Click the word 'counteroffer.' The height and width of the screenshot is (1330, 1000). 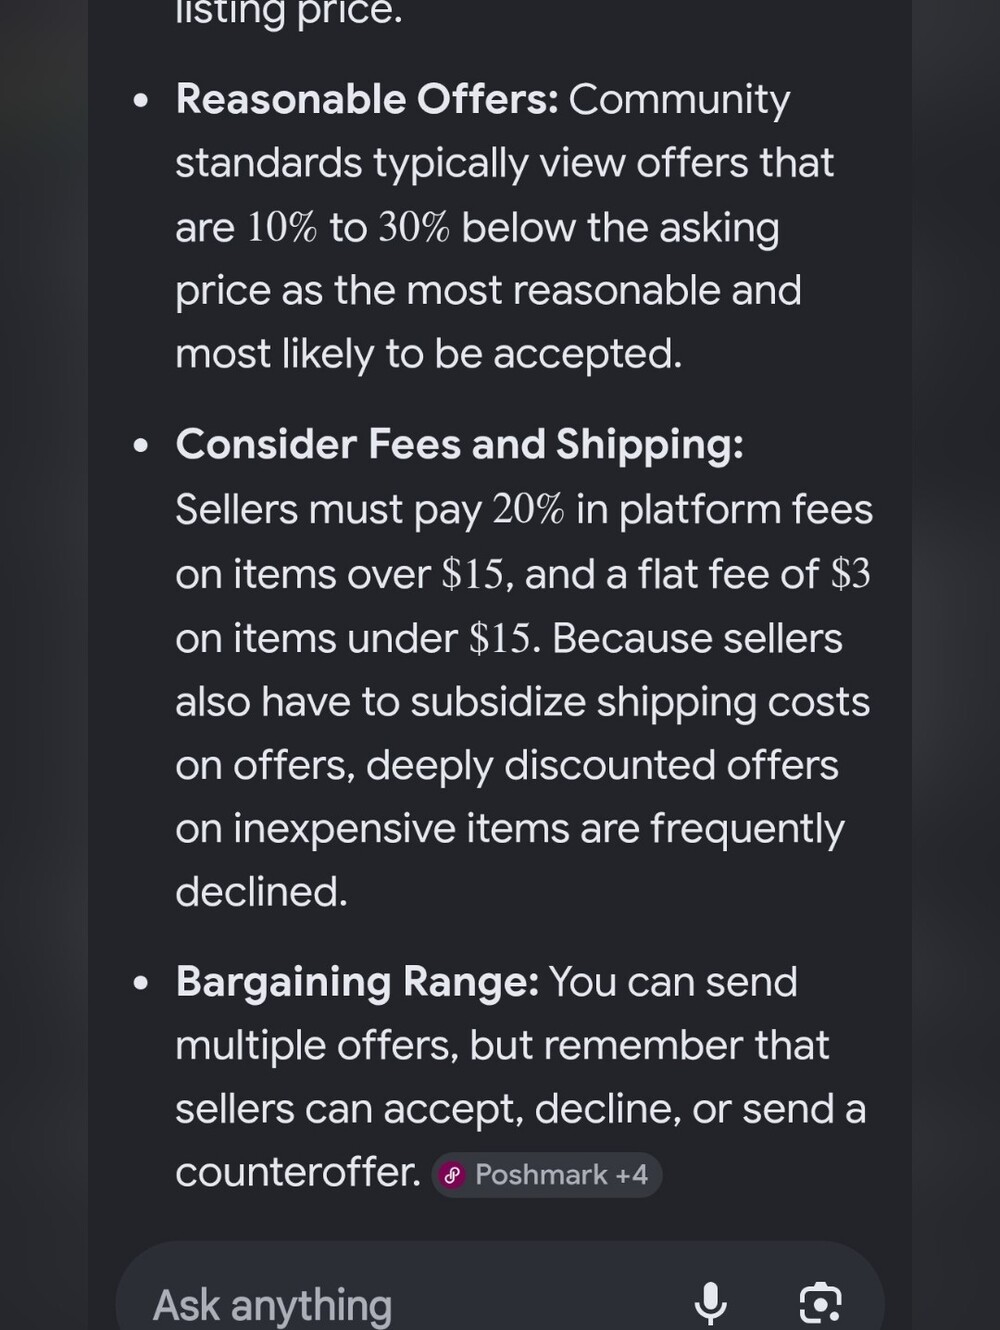pos(298,1173)
